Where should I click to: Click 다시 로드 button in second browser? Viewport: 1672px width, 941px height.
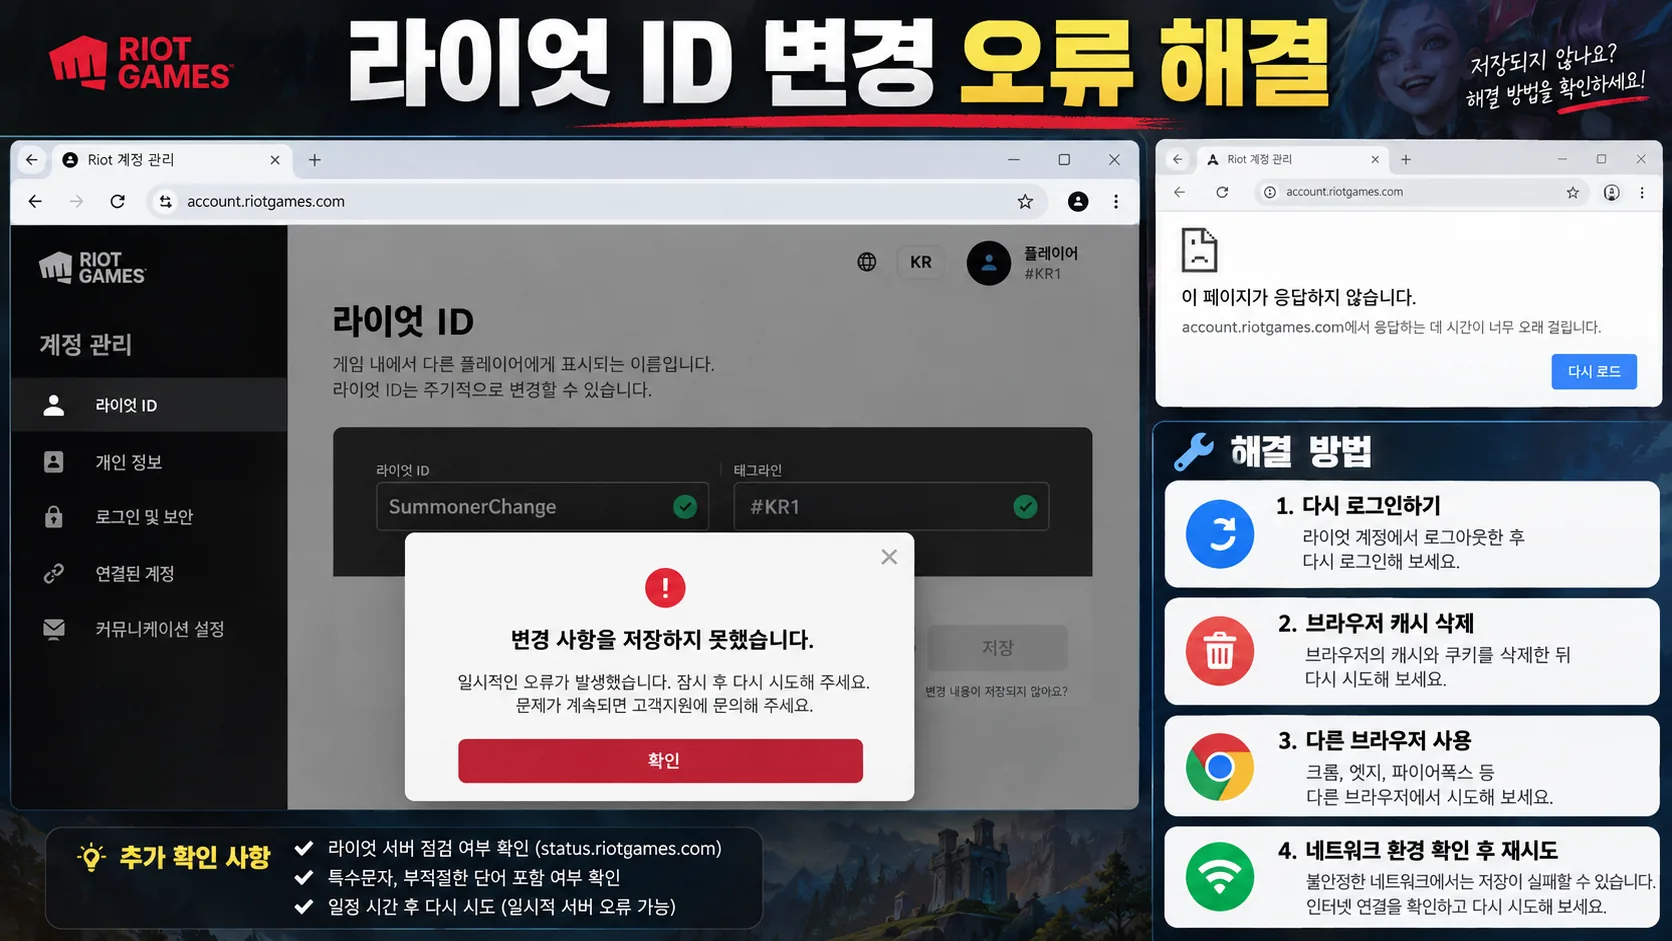(1594, 371)
